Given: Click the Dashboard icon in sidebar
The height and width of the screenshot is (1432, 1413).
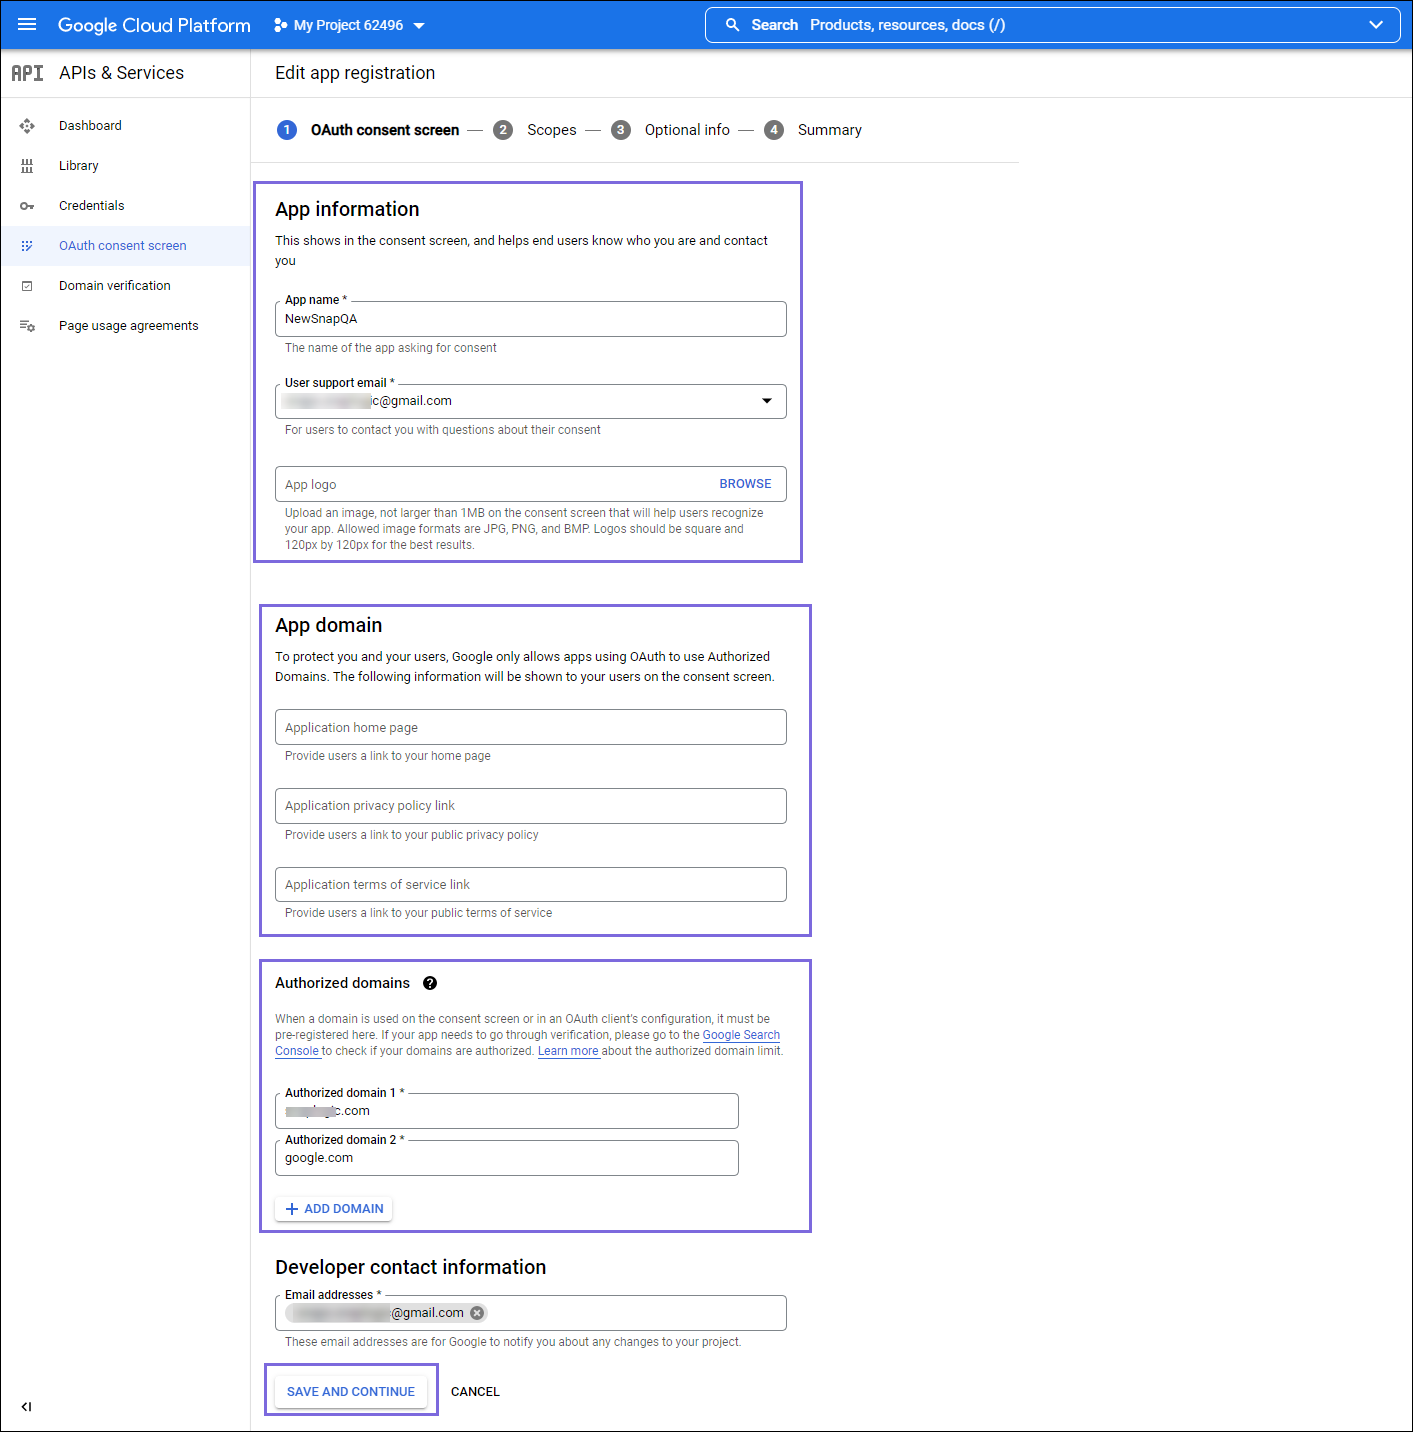Looking at the screenshot, I should click(27, 126).
